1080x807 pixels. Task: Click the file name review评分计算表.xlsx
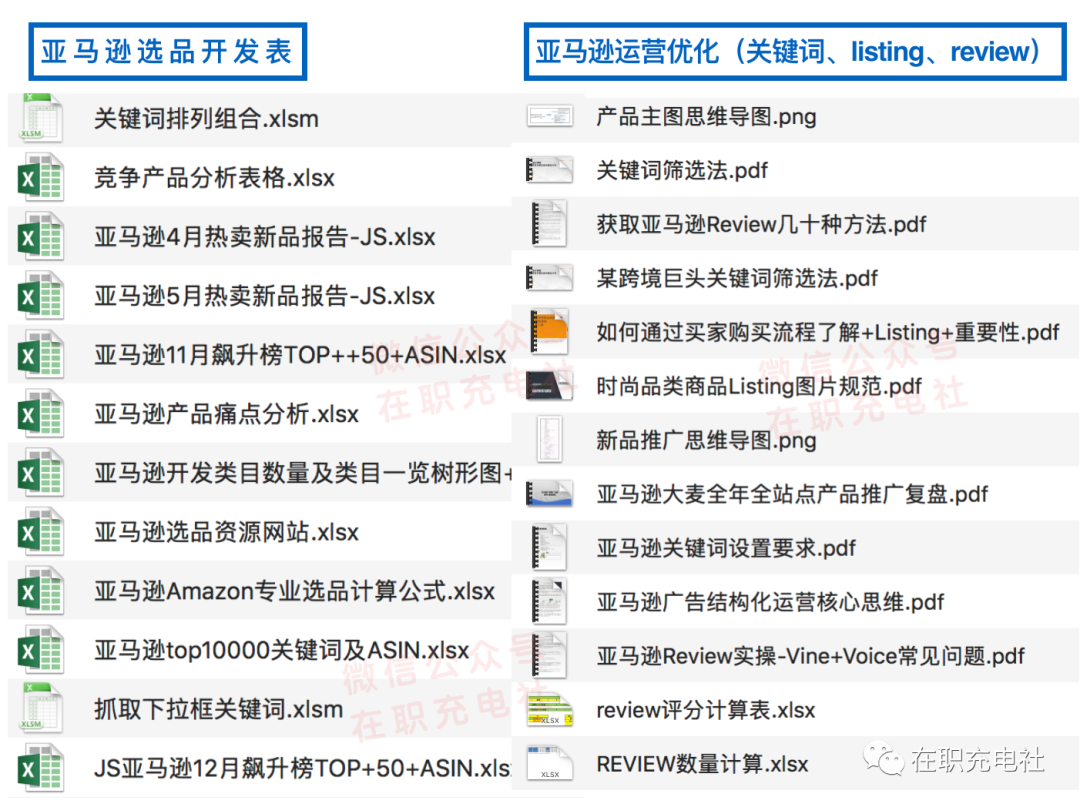tap(706, 711)
